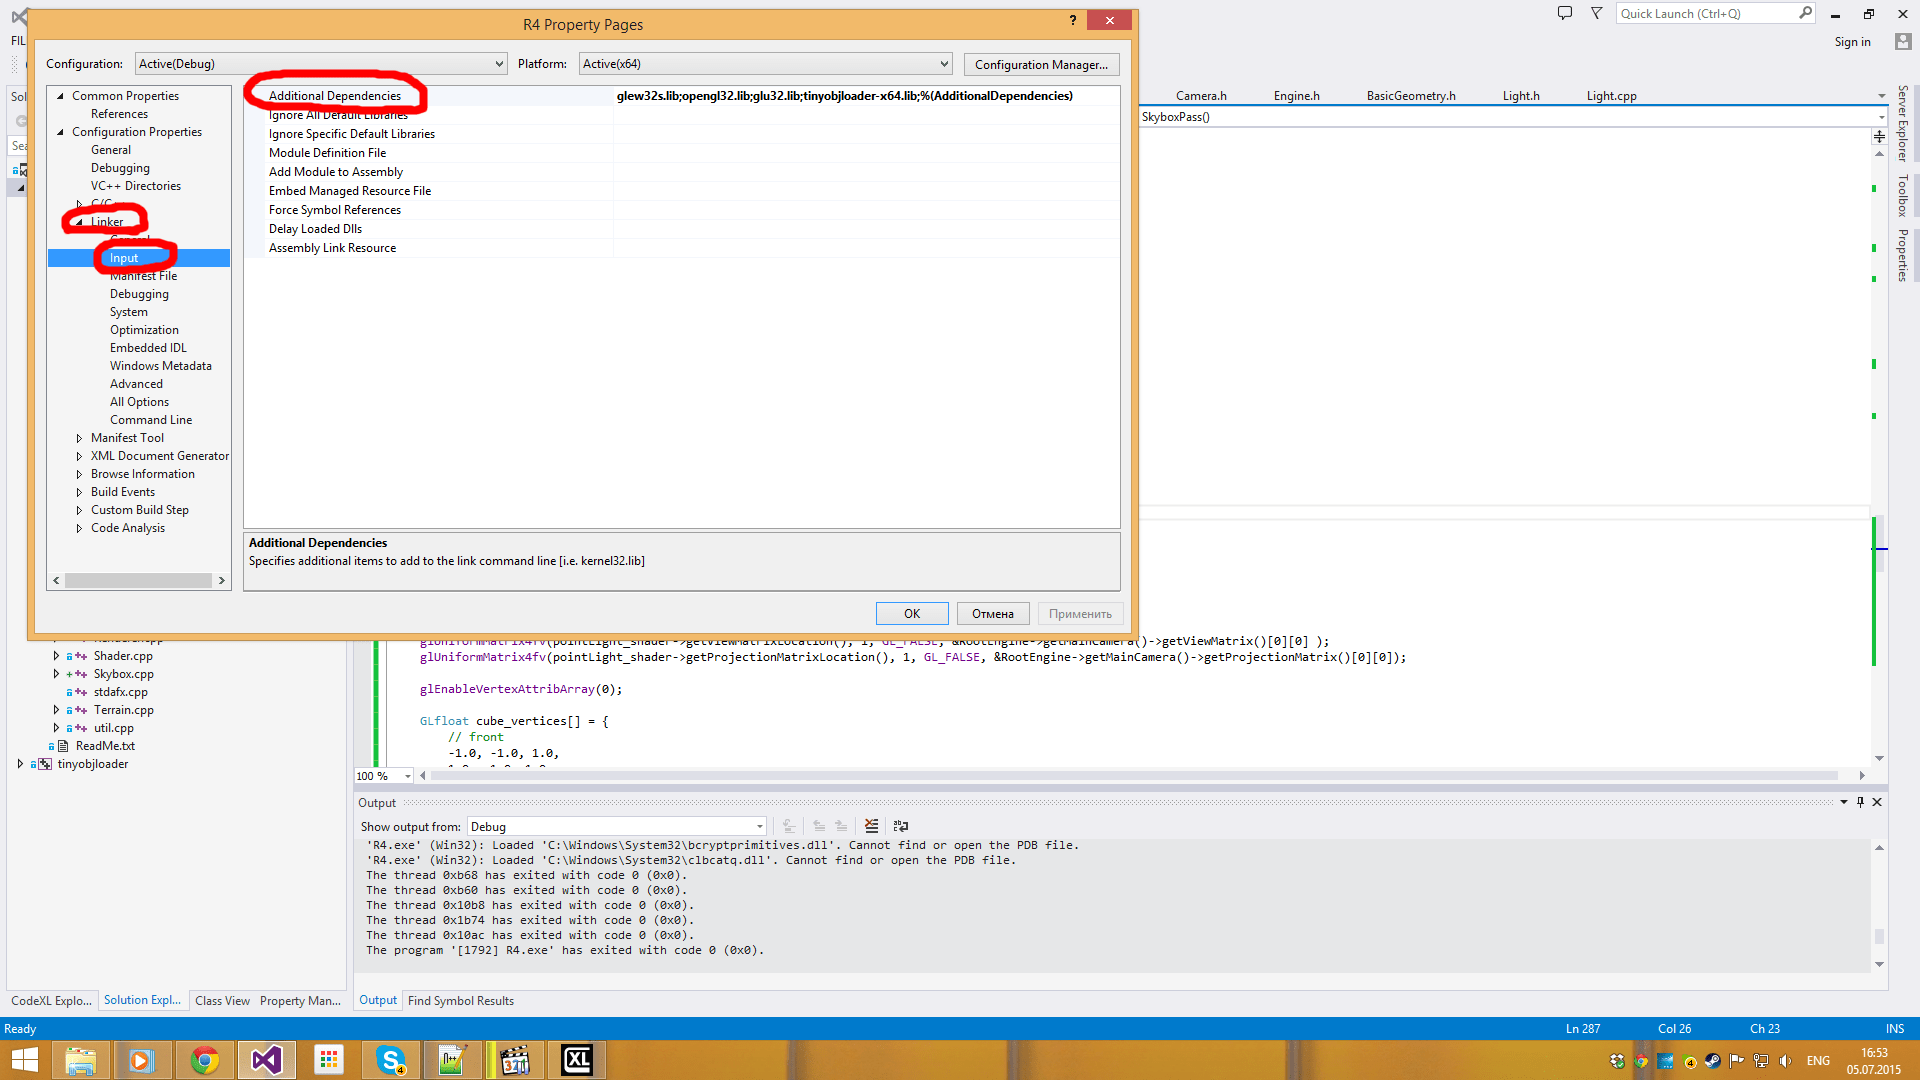Open the Visual Studio feedback smiley icon

[x=1565, y=13]
